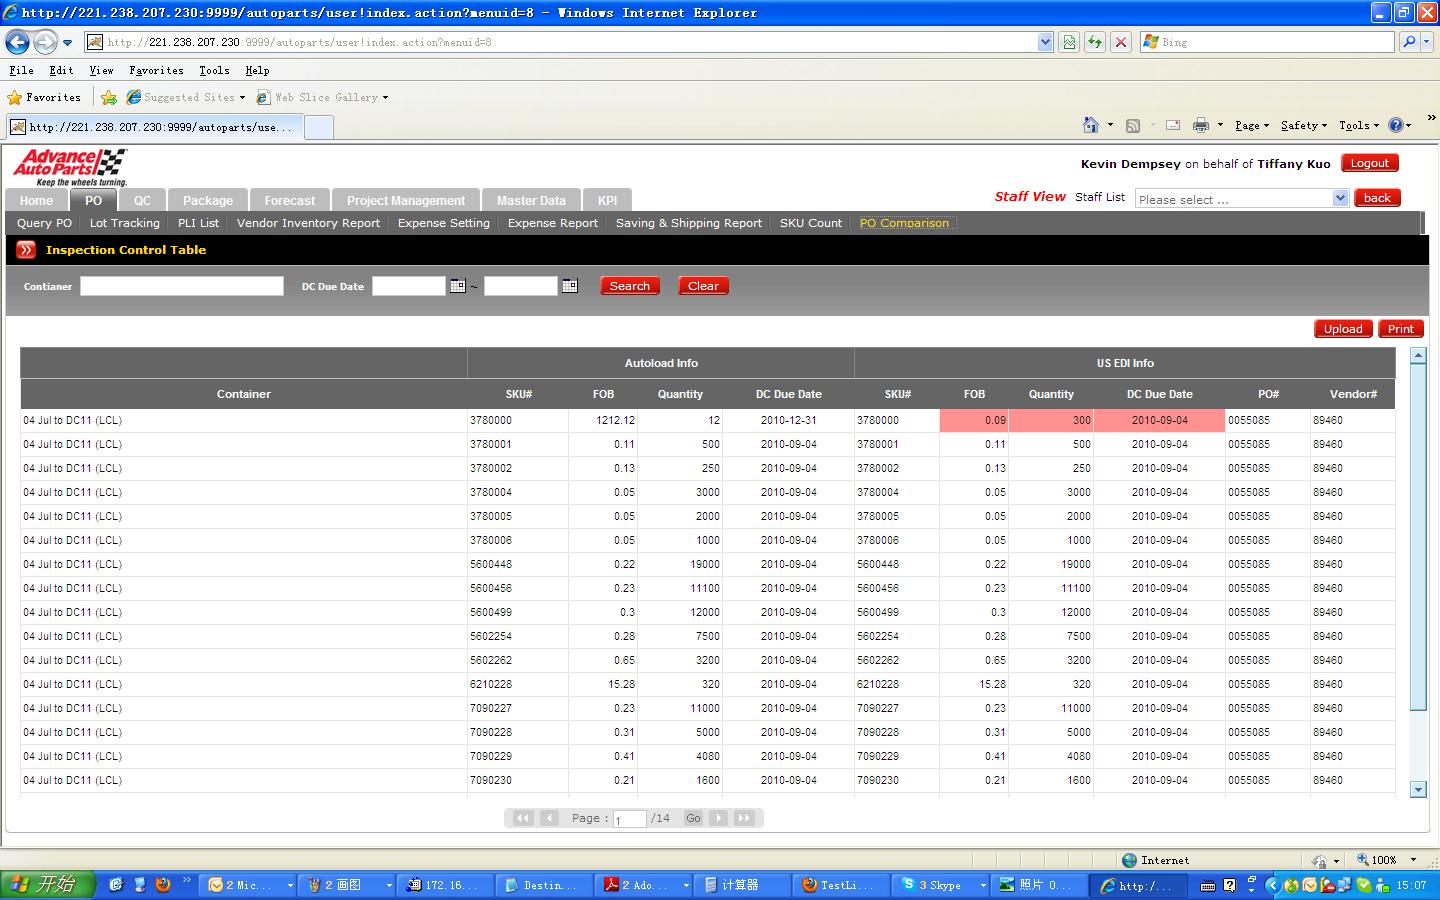Screen dimensions: 1440x900
Task: Open the DC Due Date end calendar picker
Action: (569, 286)
